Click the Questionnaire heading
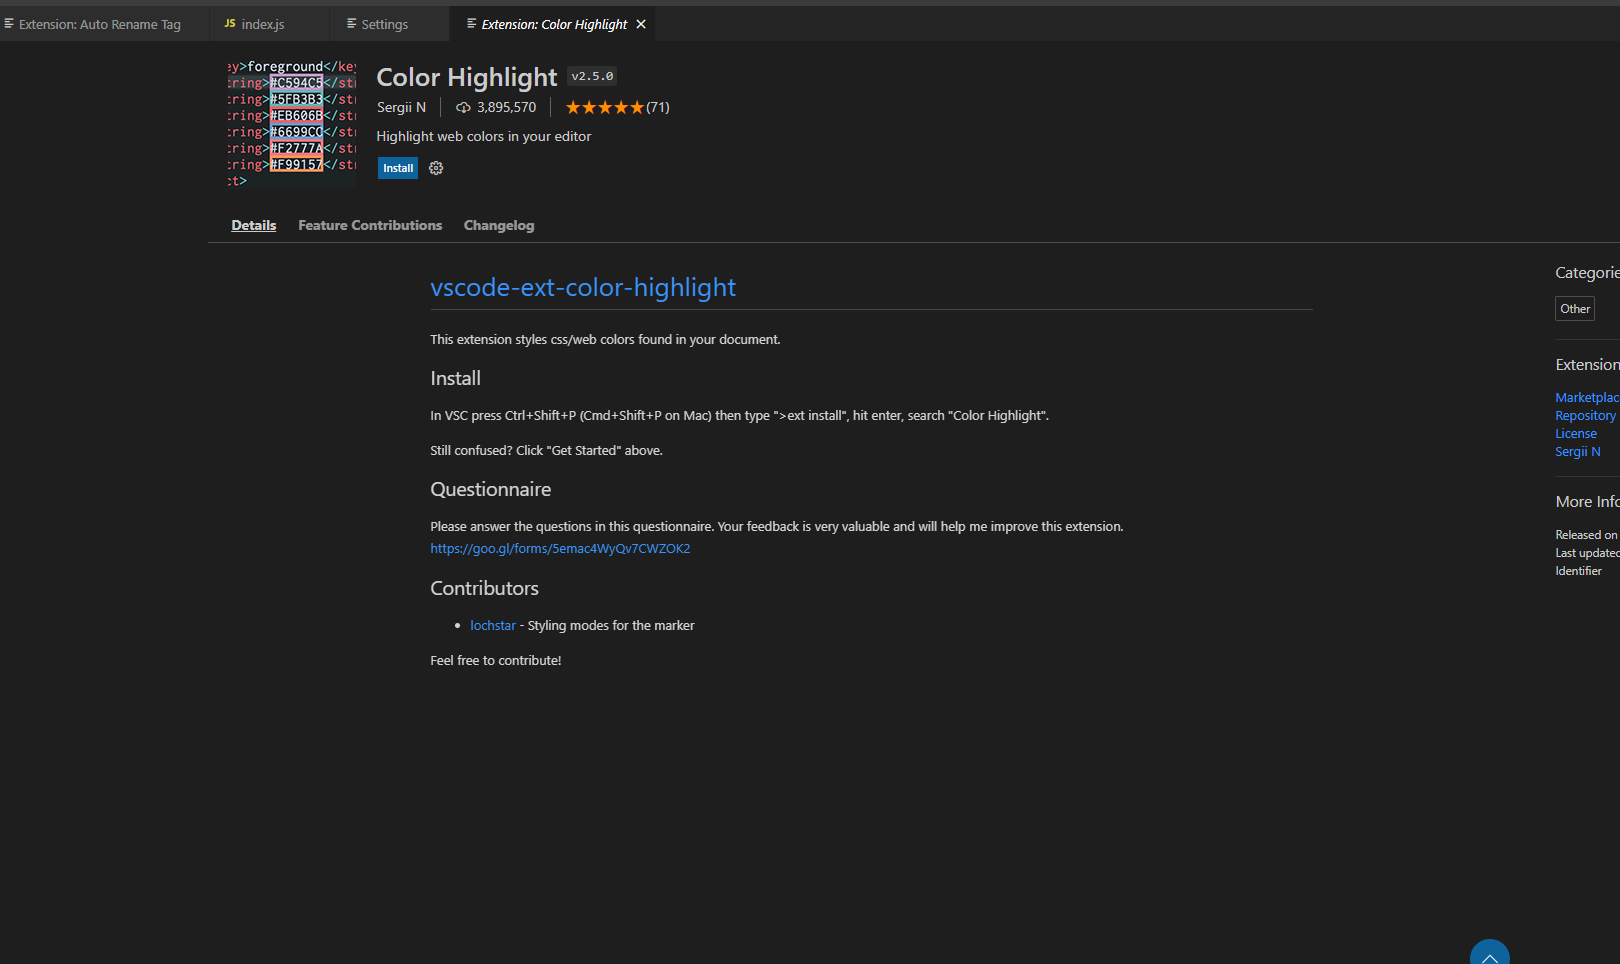This screenshot has width=1620, height=964. pos(491,489)
